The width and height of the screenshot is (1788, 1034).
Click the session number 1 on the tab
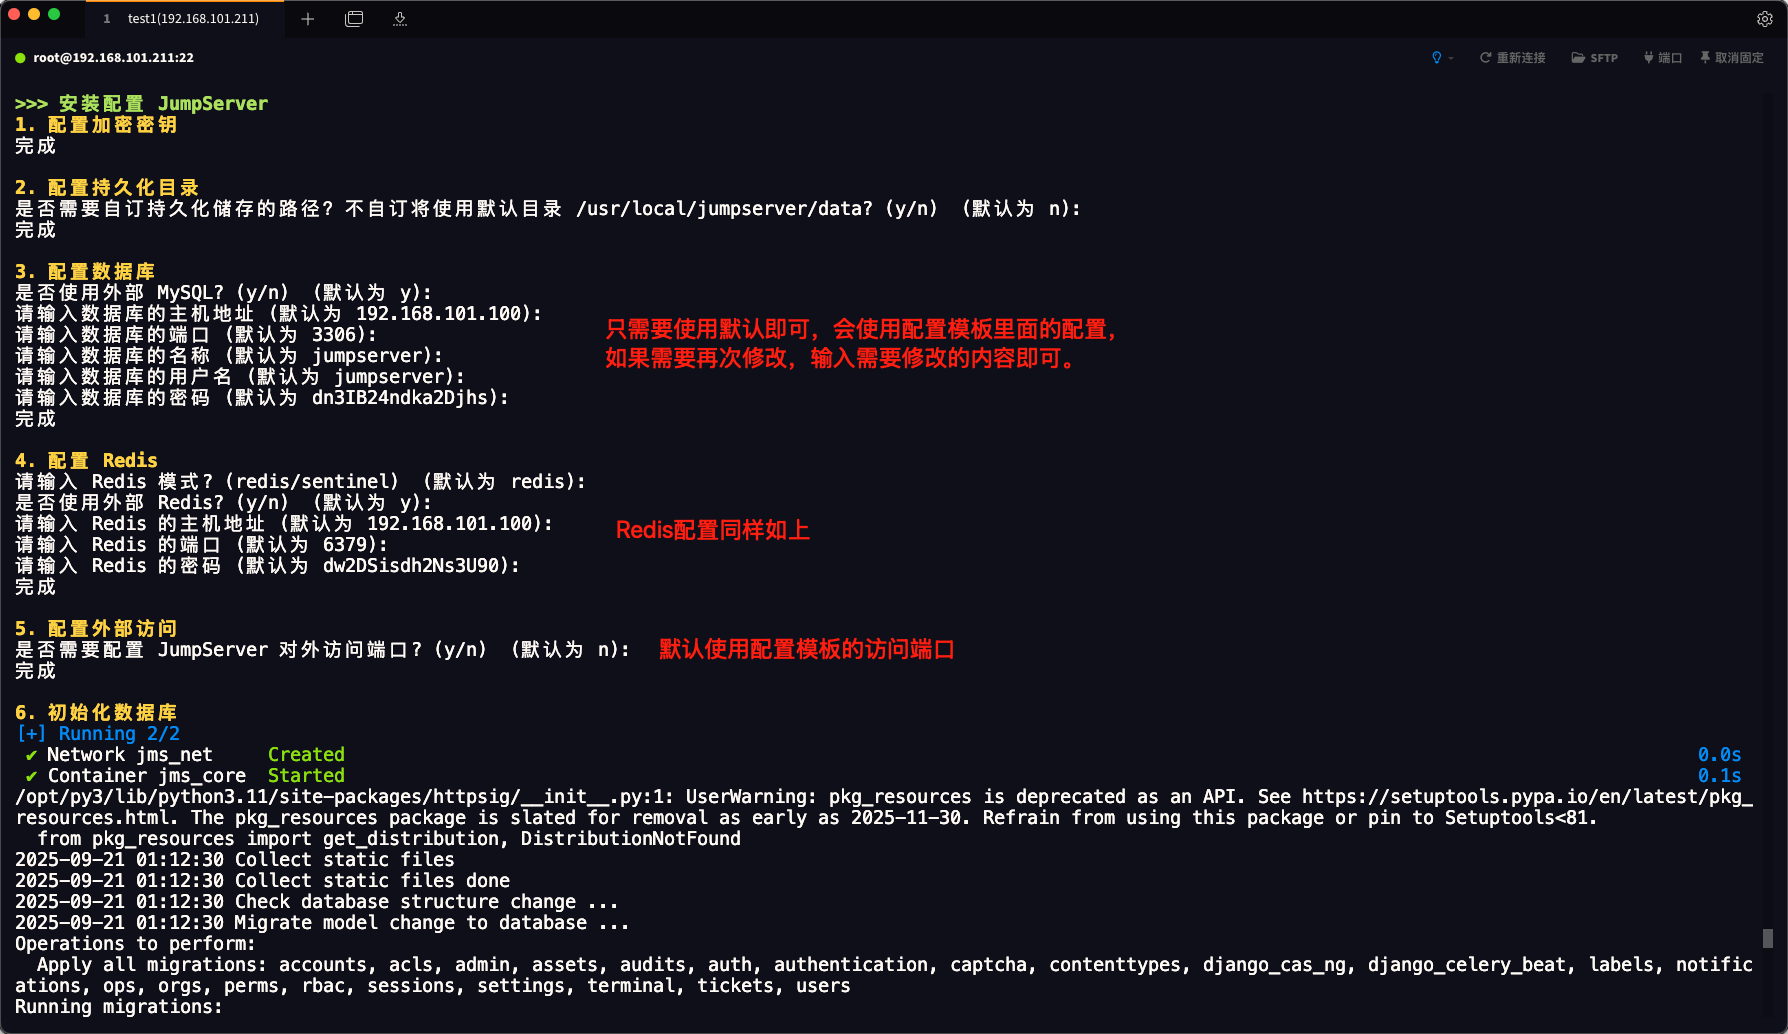click(106, 18)
